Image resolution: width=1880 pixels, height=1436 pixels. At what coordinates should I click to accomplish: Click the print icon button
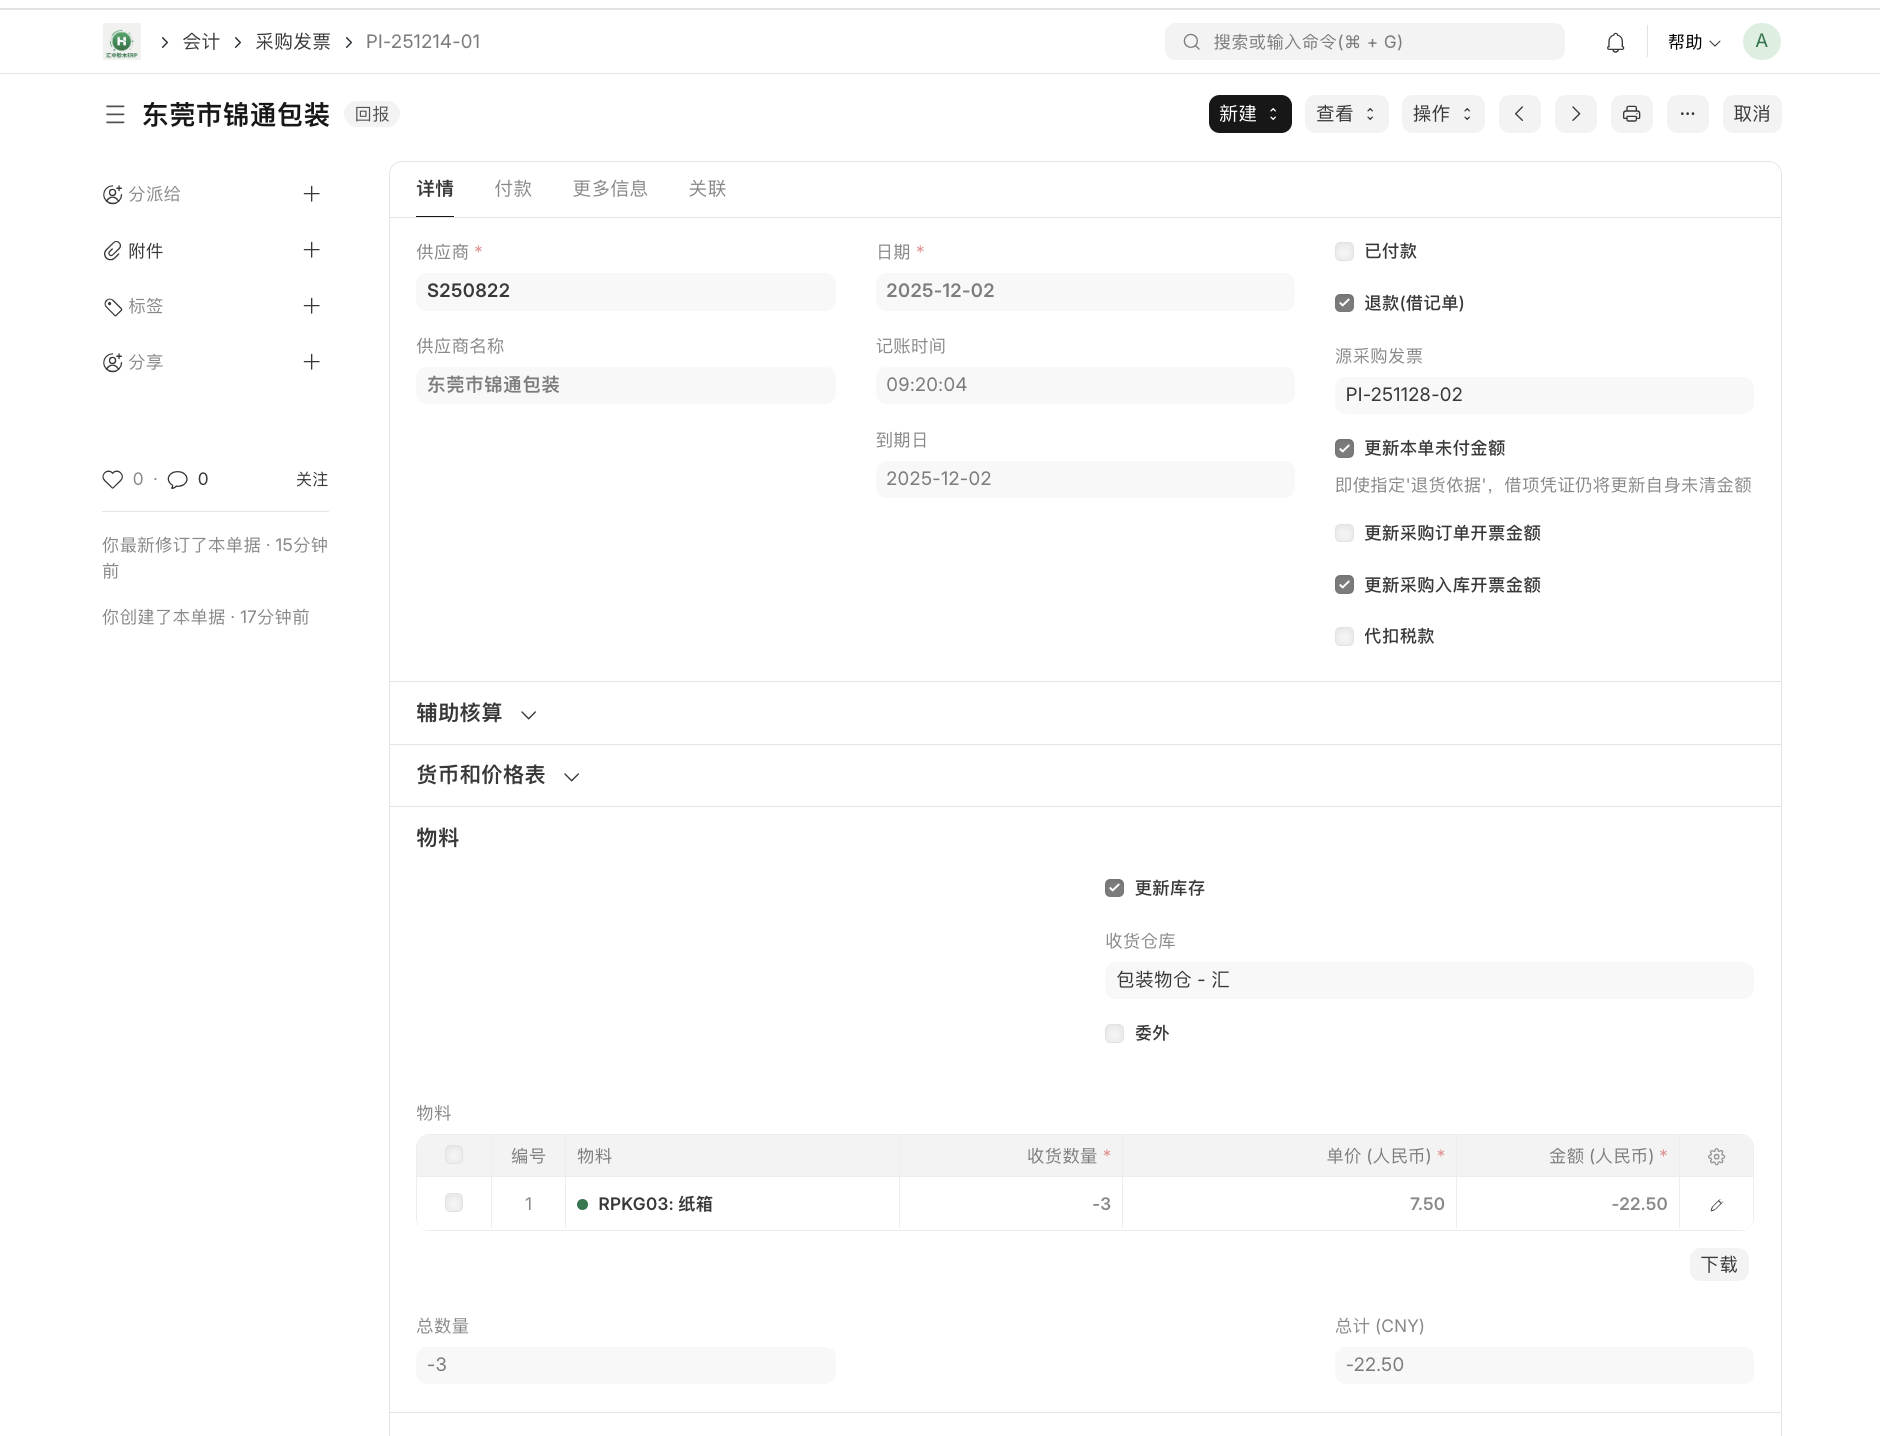[x=1631, y=114]
